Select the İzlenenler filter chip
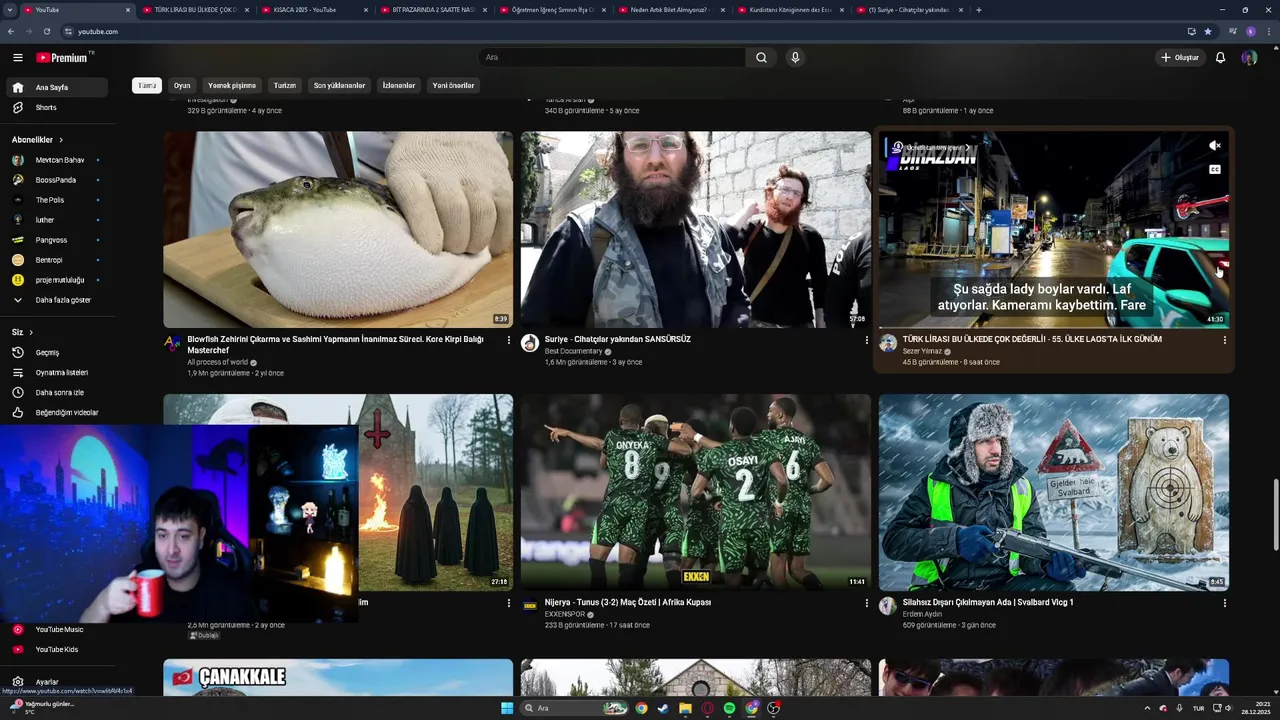 point(398,86)
